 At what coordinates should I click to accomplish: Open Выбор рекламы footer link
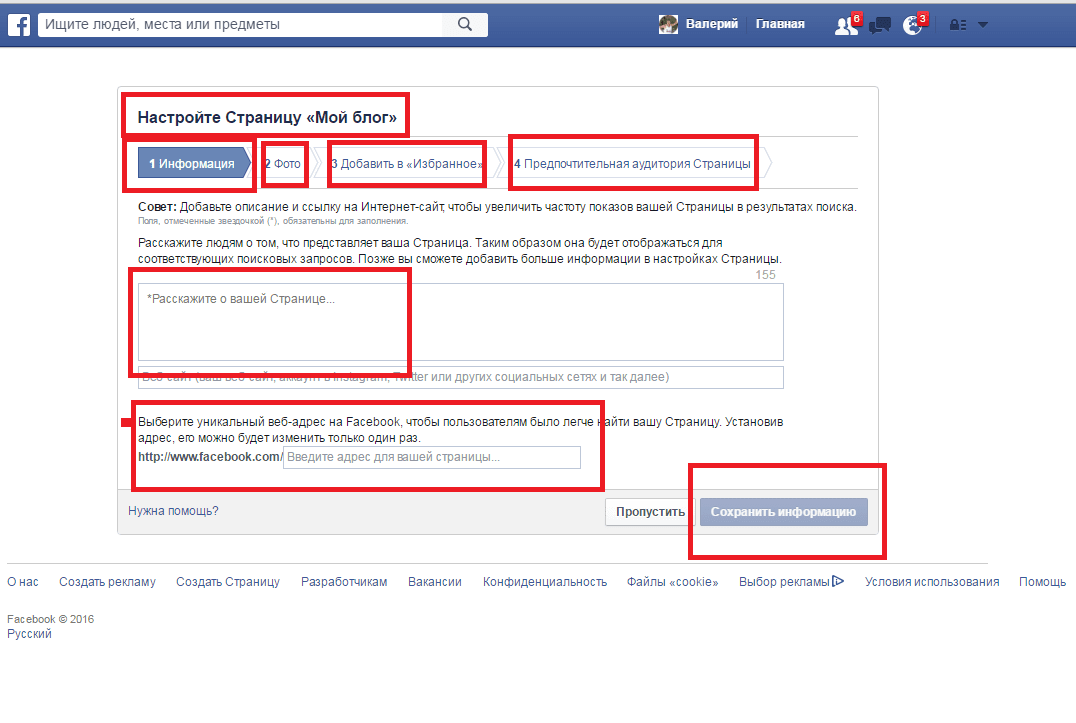784,582
